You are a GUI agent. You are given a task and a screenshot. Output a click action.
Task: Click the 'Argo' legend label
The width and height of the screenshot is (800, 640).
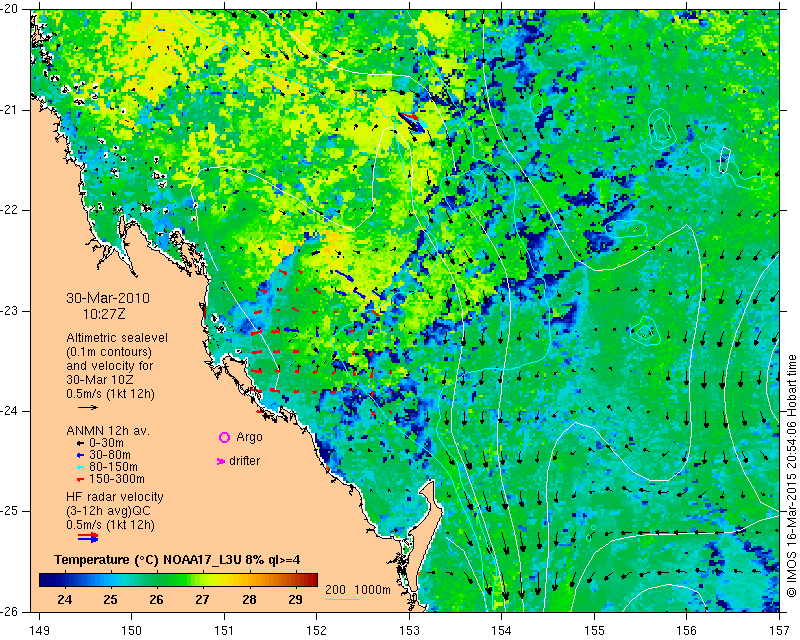[249, 437]
